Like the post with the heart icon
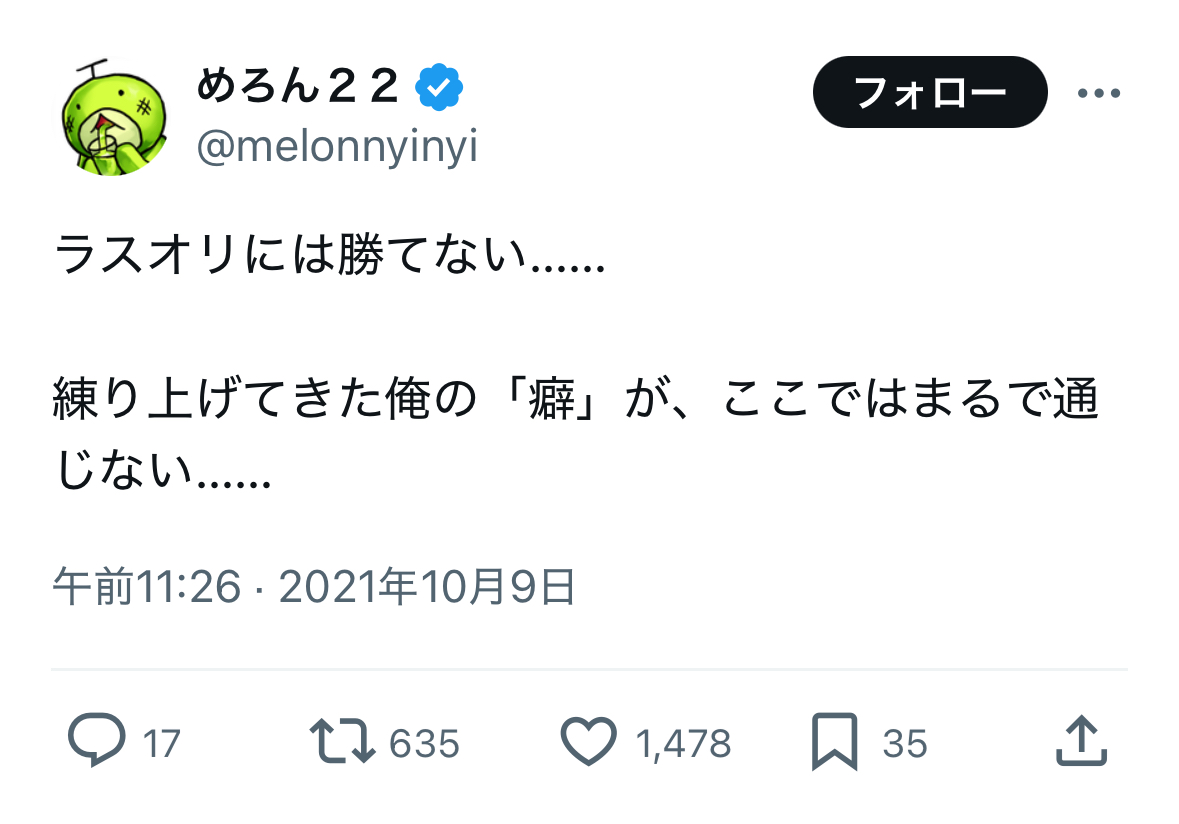This screenshot has height=824, width=1179. [x=590, y=742]
